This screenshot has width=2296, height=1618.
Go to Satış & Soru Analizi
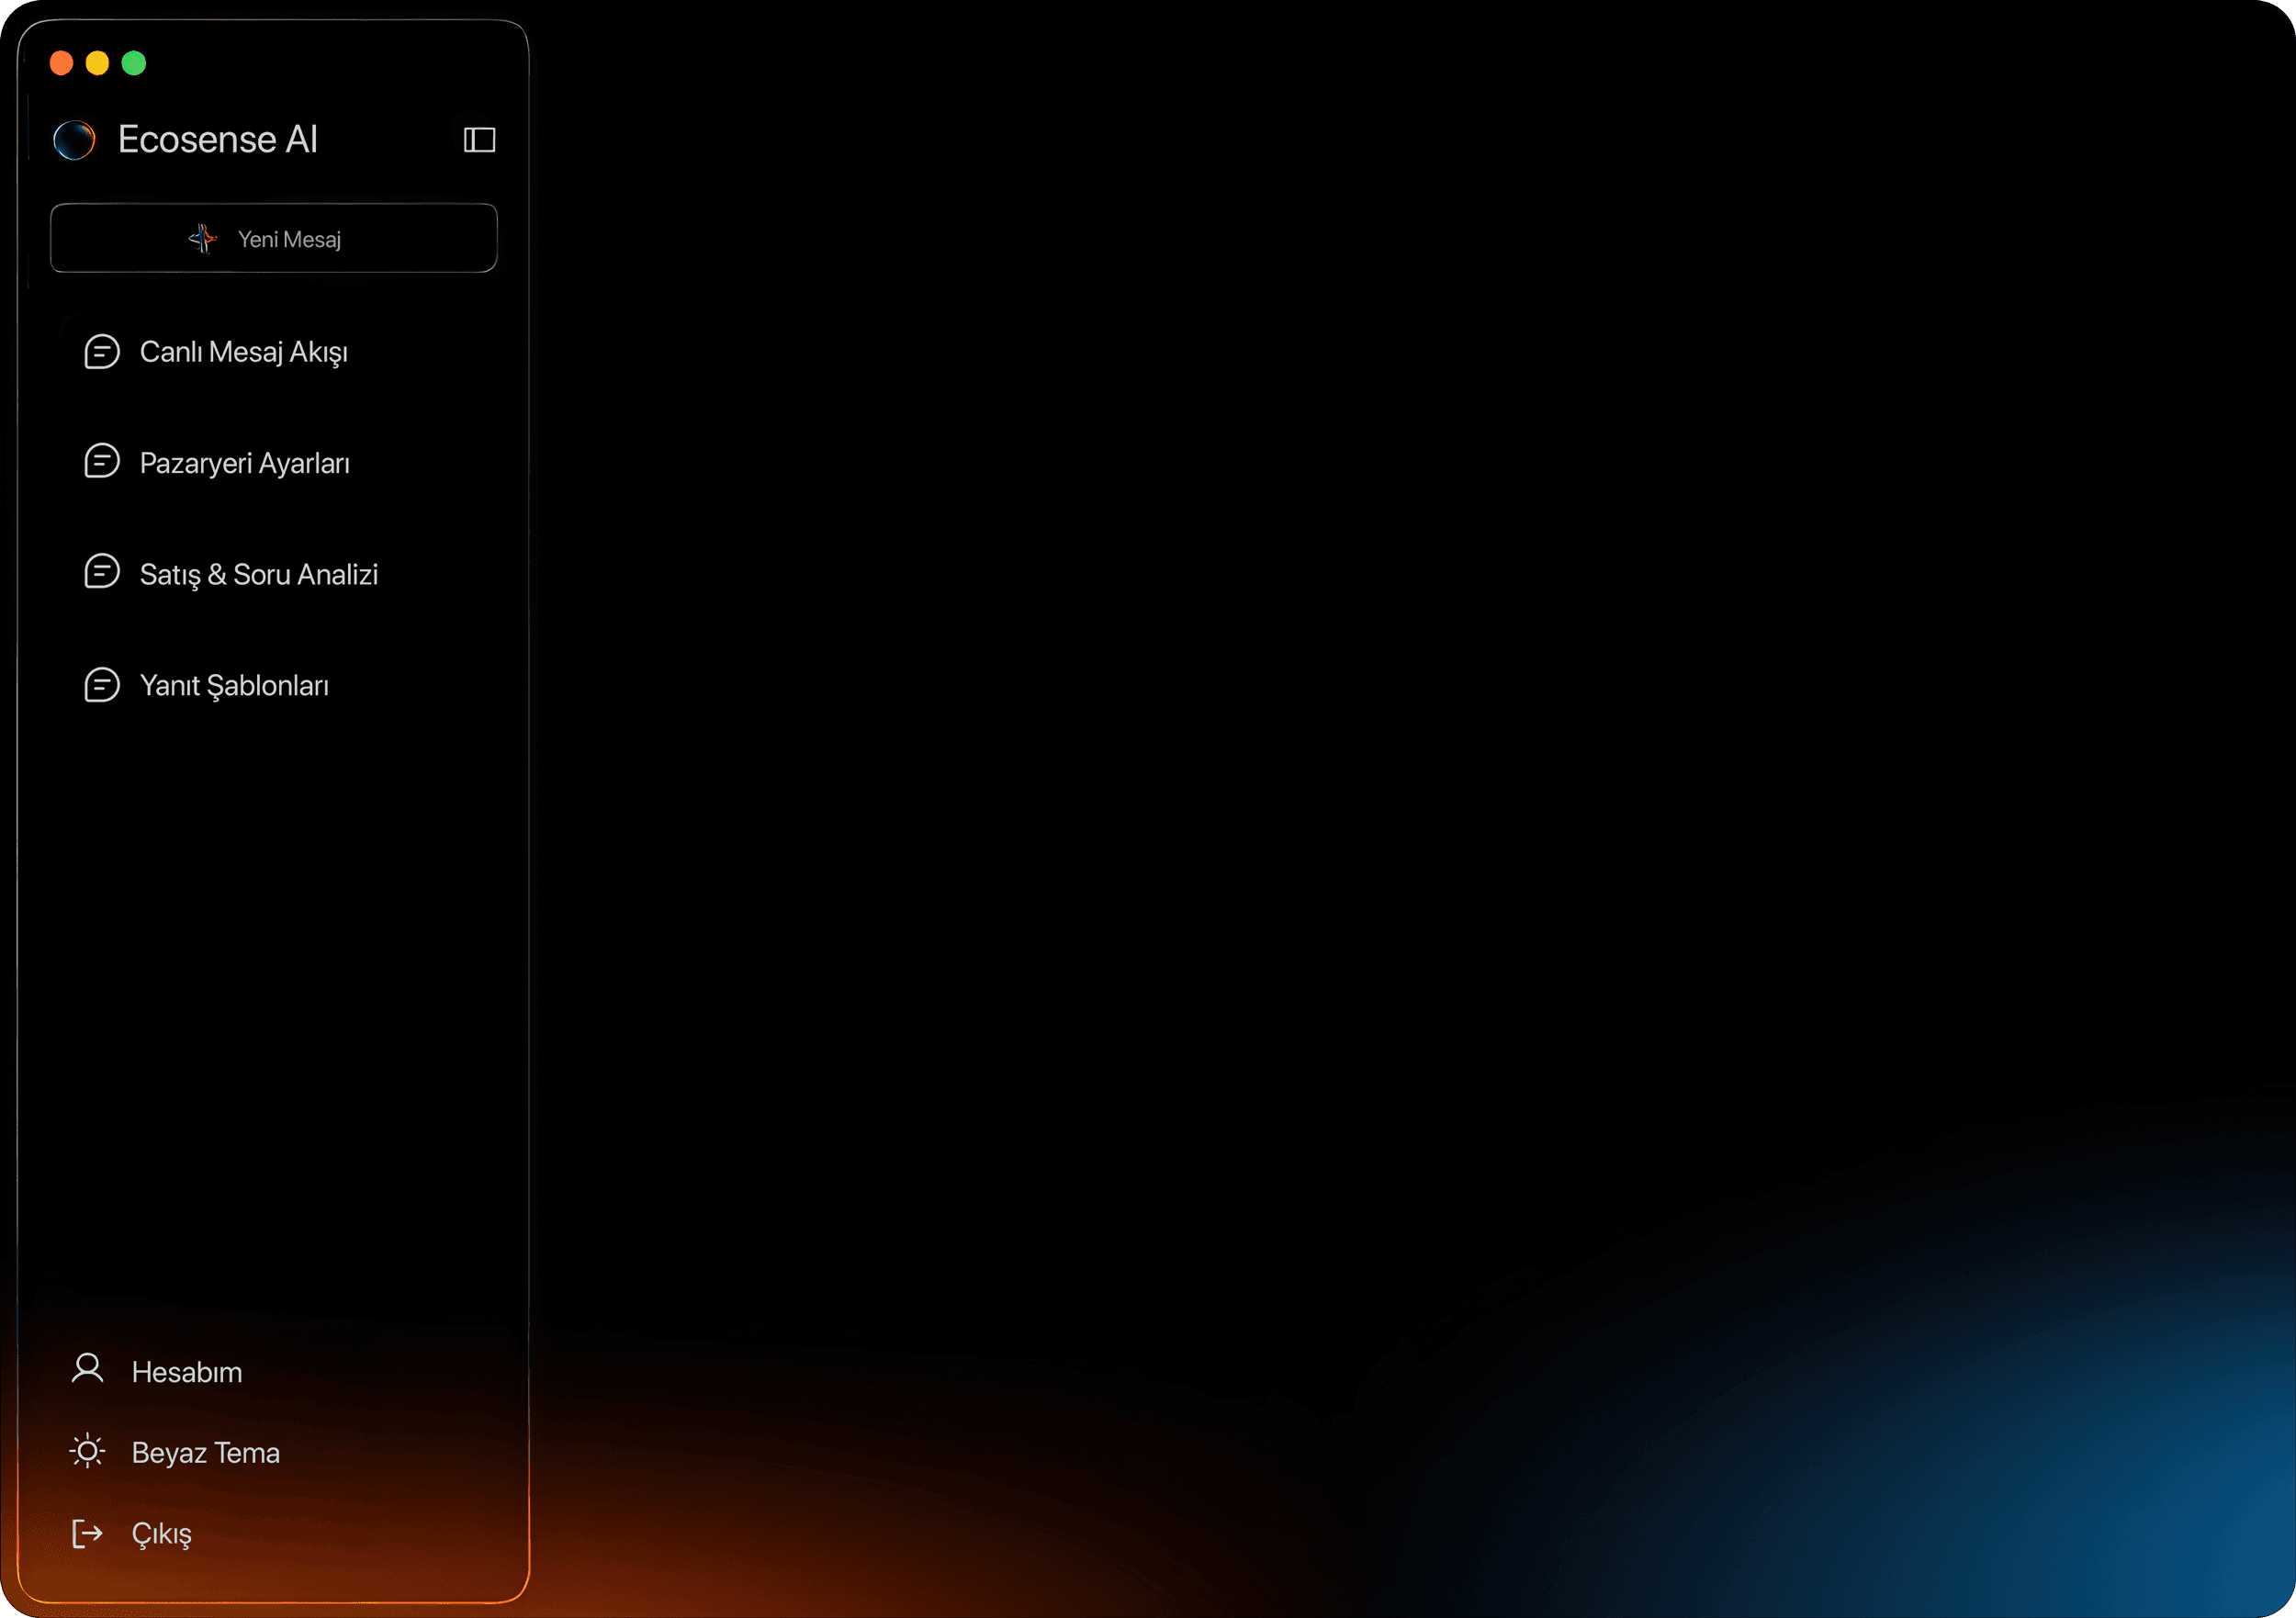[x=258, y=575]
